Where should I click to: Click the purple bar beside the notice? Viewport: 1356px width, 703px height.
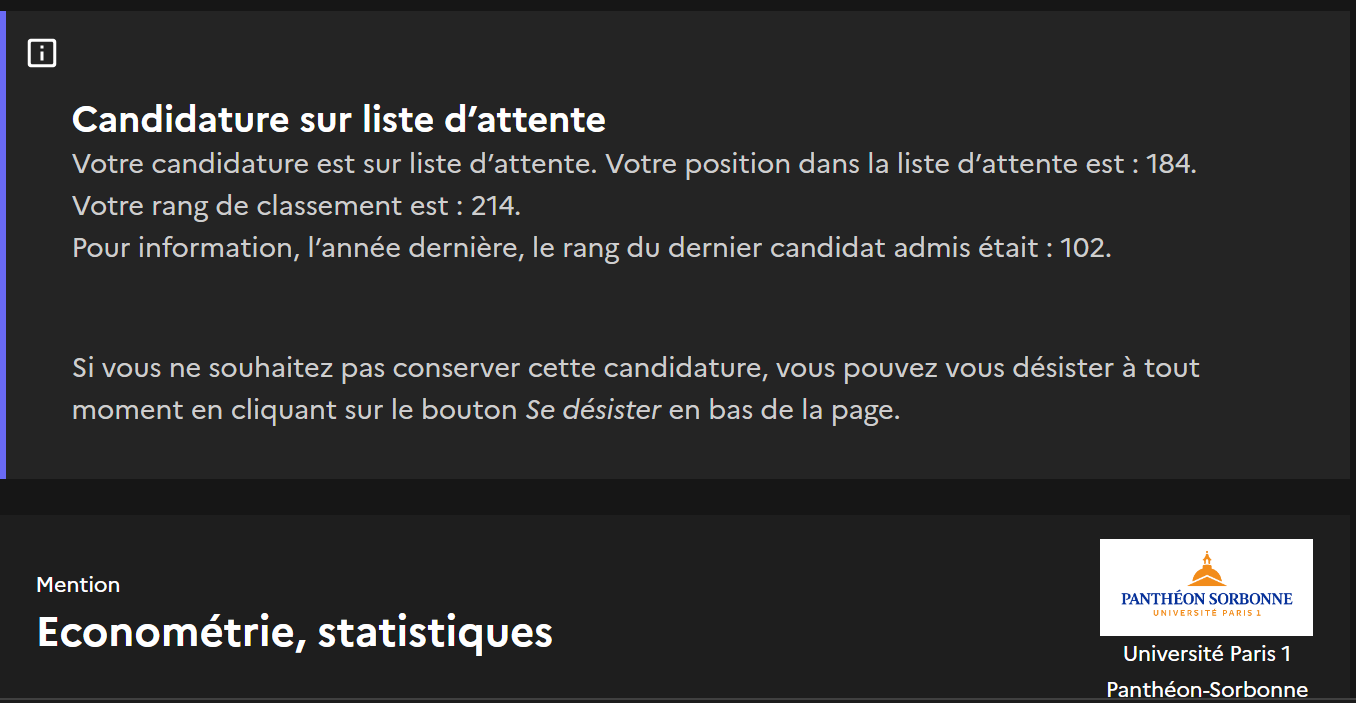[x=3, y=245]
